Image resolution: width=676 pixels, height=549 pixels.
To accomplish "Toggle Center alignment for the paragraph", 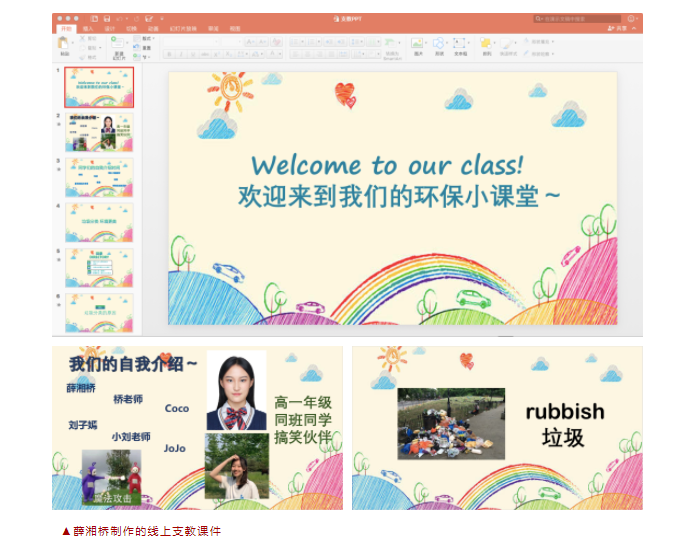I will click(x=308, y=54).
